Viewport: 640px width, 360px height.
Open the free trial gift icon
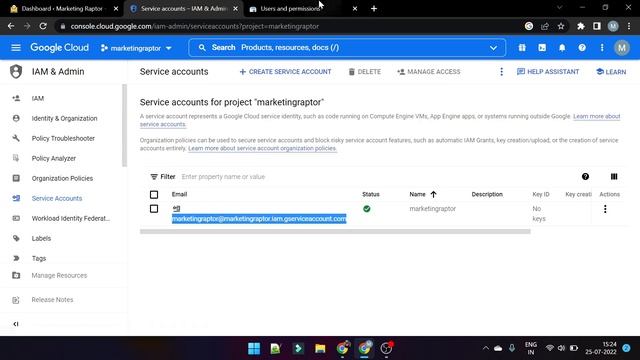click(522, 48)
